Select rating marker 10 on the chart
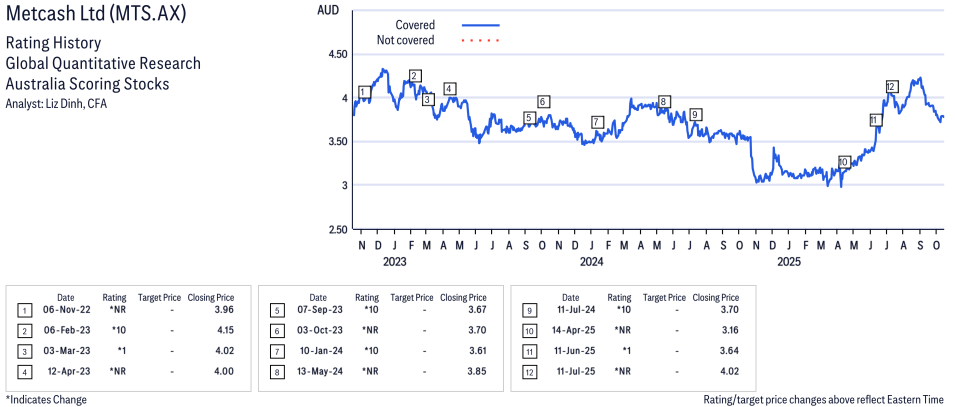 point(843,161)
